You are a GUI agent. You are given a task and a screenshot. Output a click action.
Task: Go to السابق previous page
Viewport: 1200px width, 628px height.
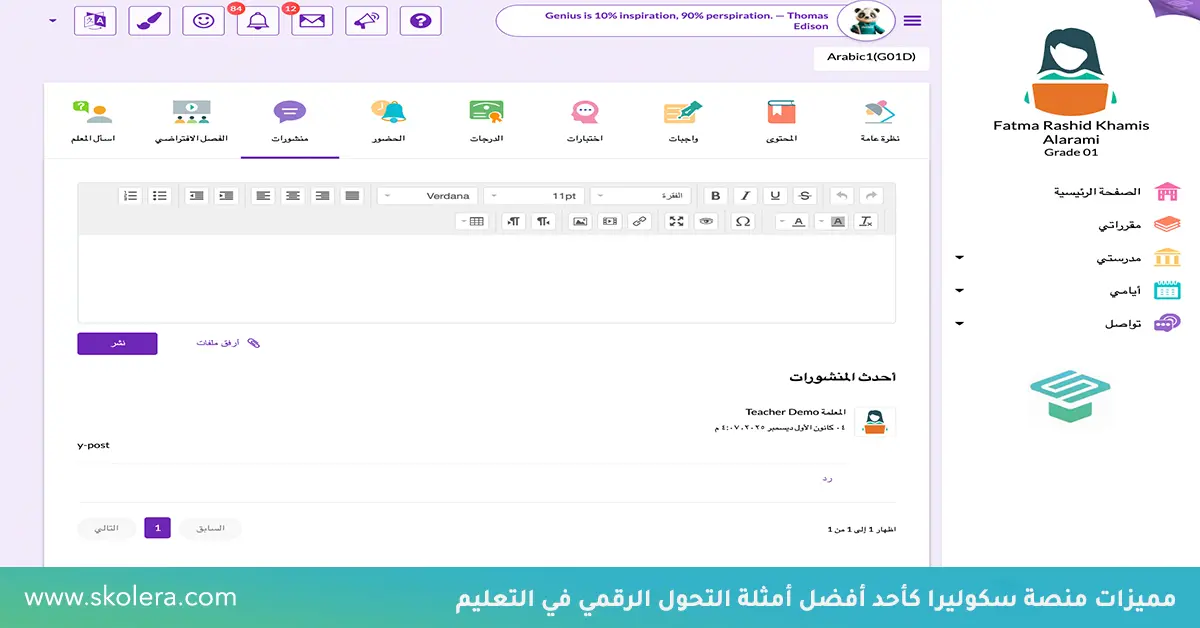[x=210, y=528]
